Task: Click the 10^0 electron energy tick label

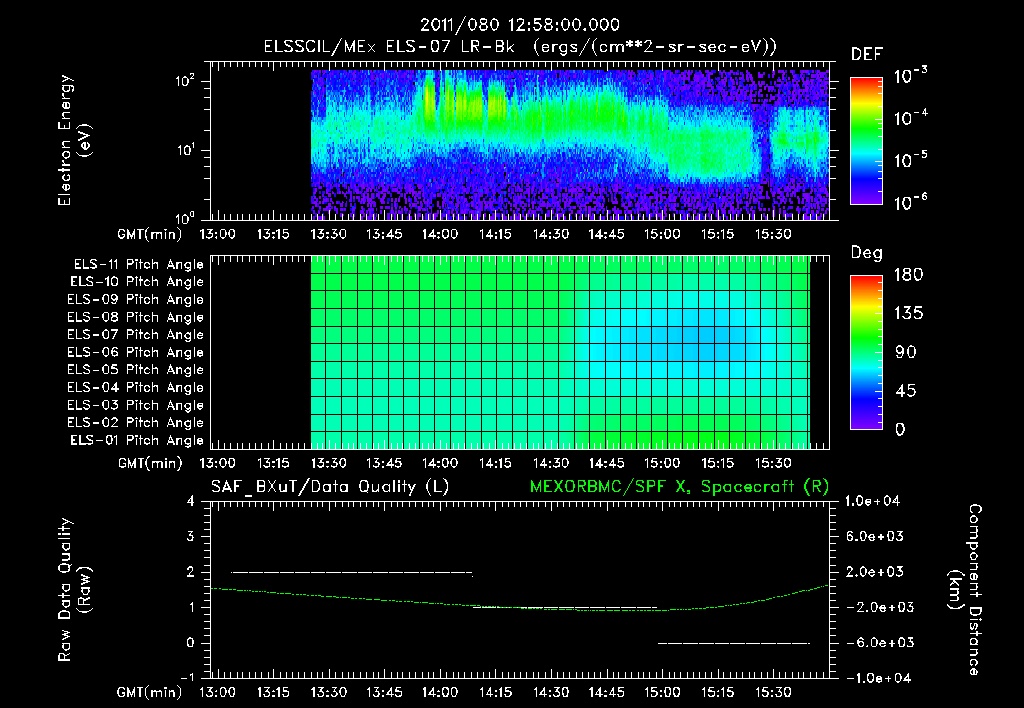Action: (185, 217)
